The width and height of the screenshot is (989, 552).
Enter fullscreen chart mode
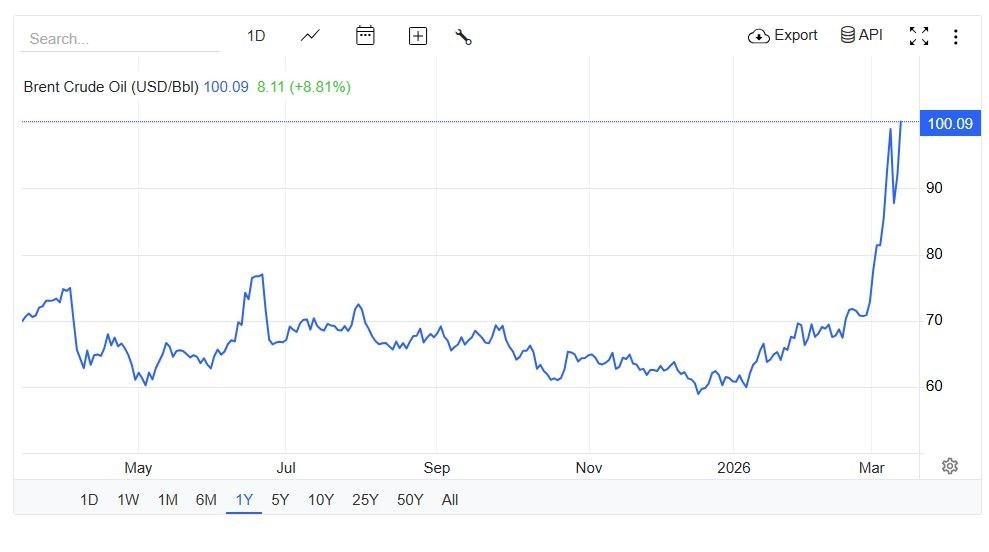[918, 36]
